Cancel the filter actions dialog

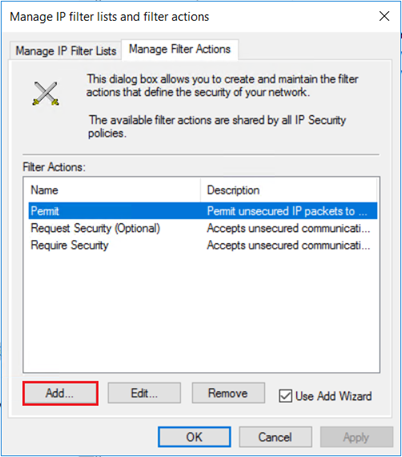click(x=275, y=437)
